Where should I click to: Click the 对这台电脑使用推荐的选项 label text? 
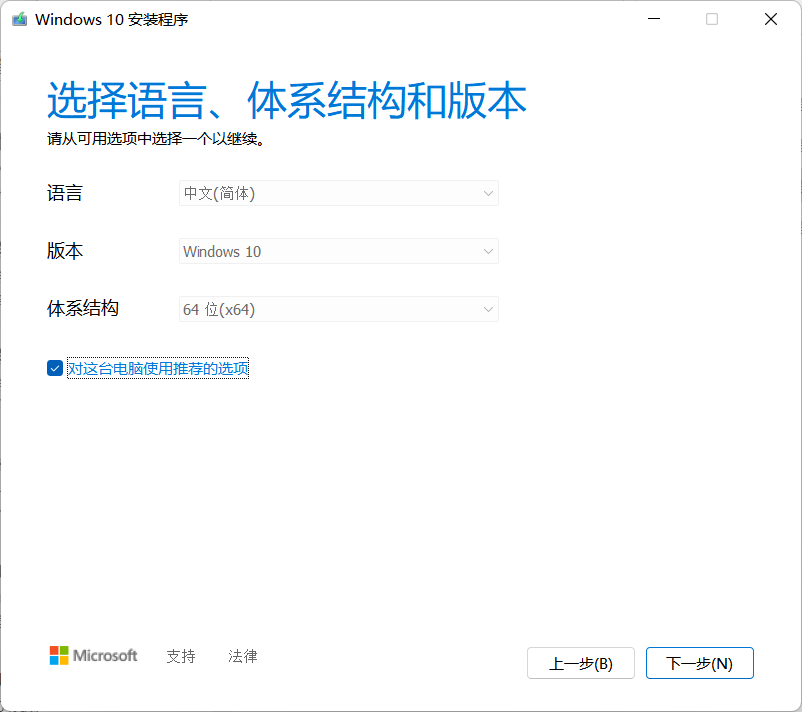click(158, 368)
